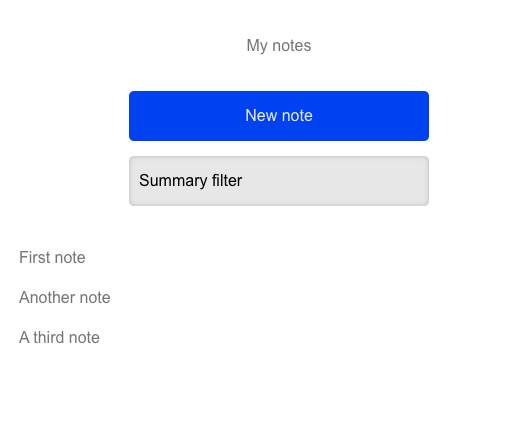Select the note titled Another note
The image size is (532, 438).
[x=64, y=297]
